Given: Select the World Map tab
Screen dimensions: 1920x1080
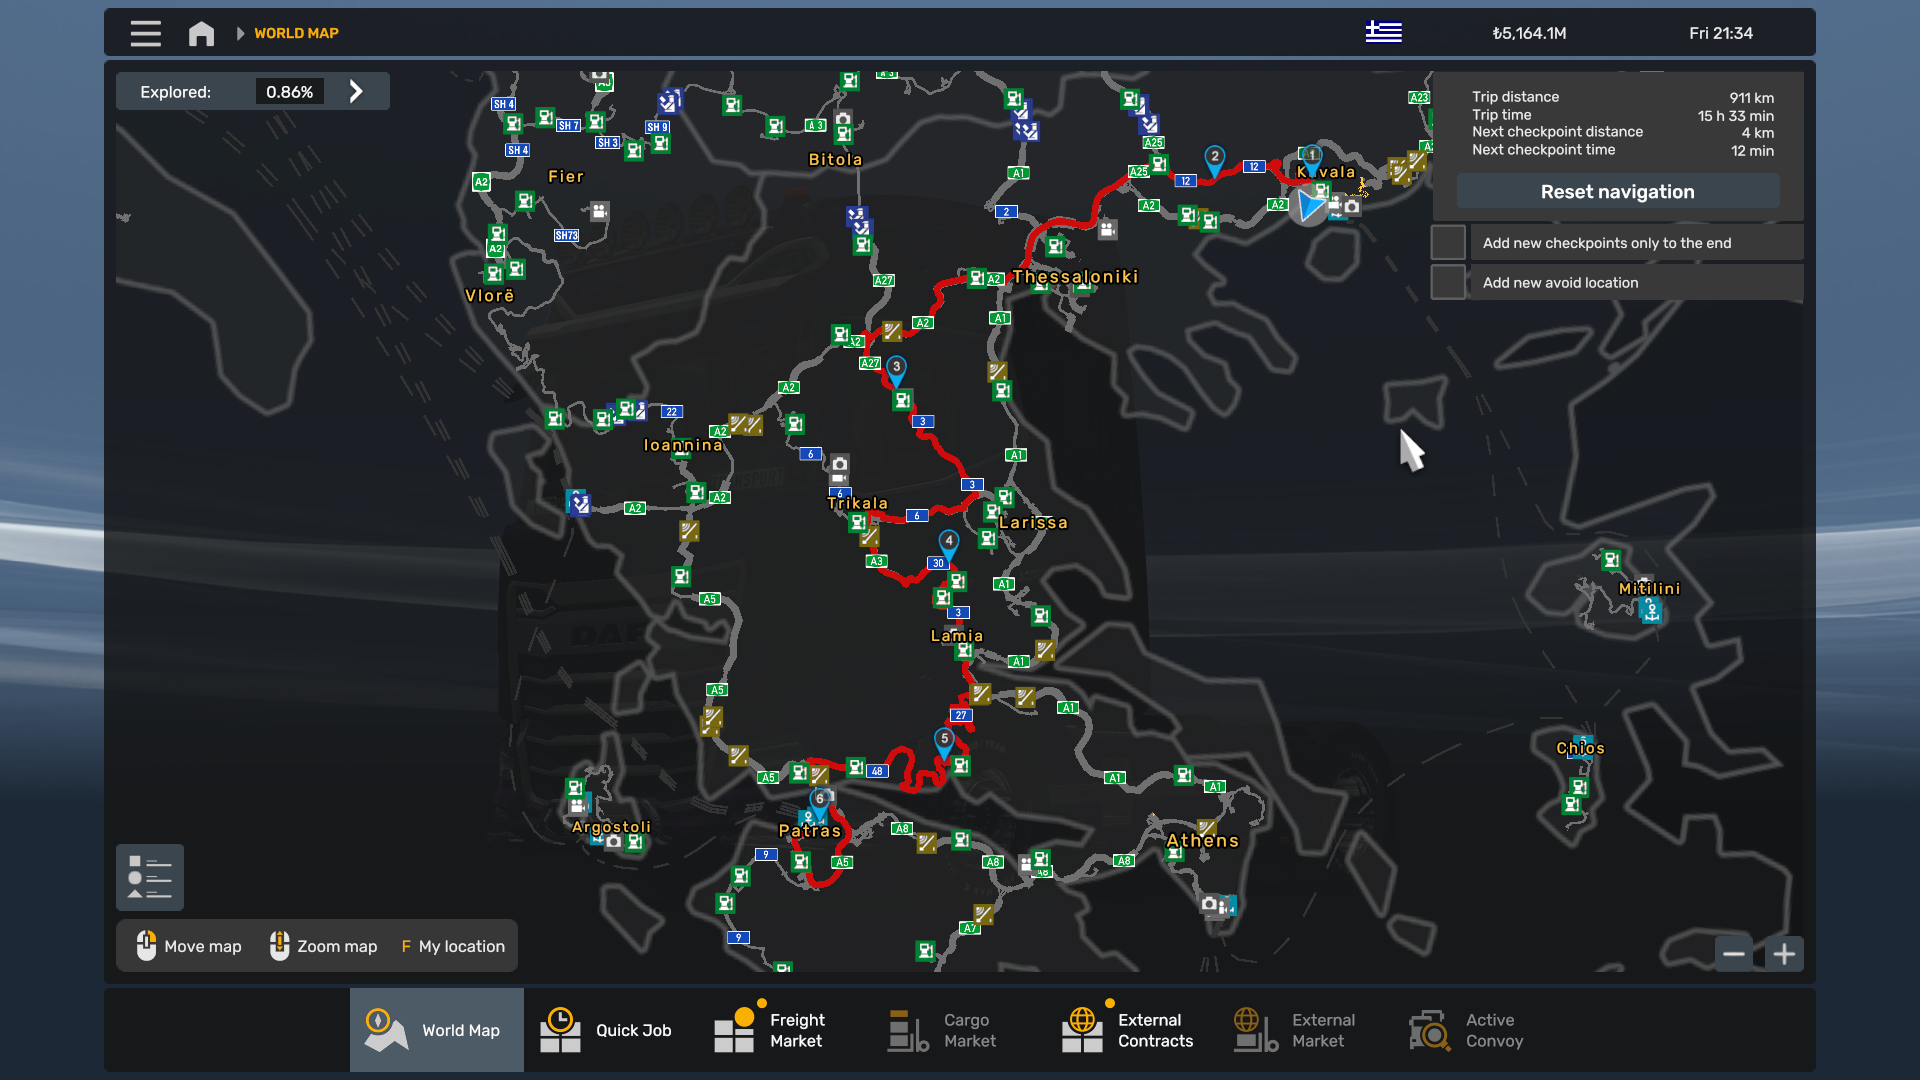Looking at the screenshot, I should point(437,1030).
